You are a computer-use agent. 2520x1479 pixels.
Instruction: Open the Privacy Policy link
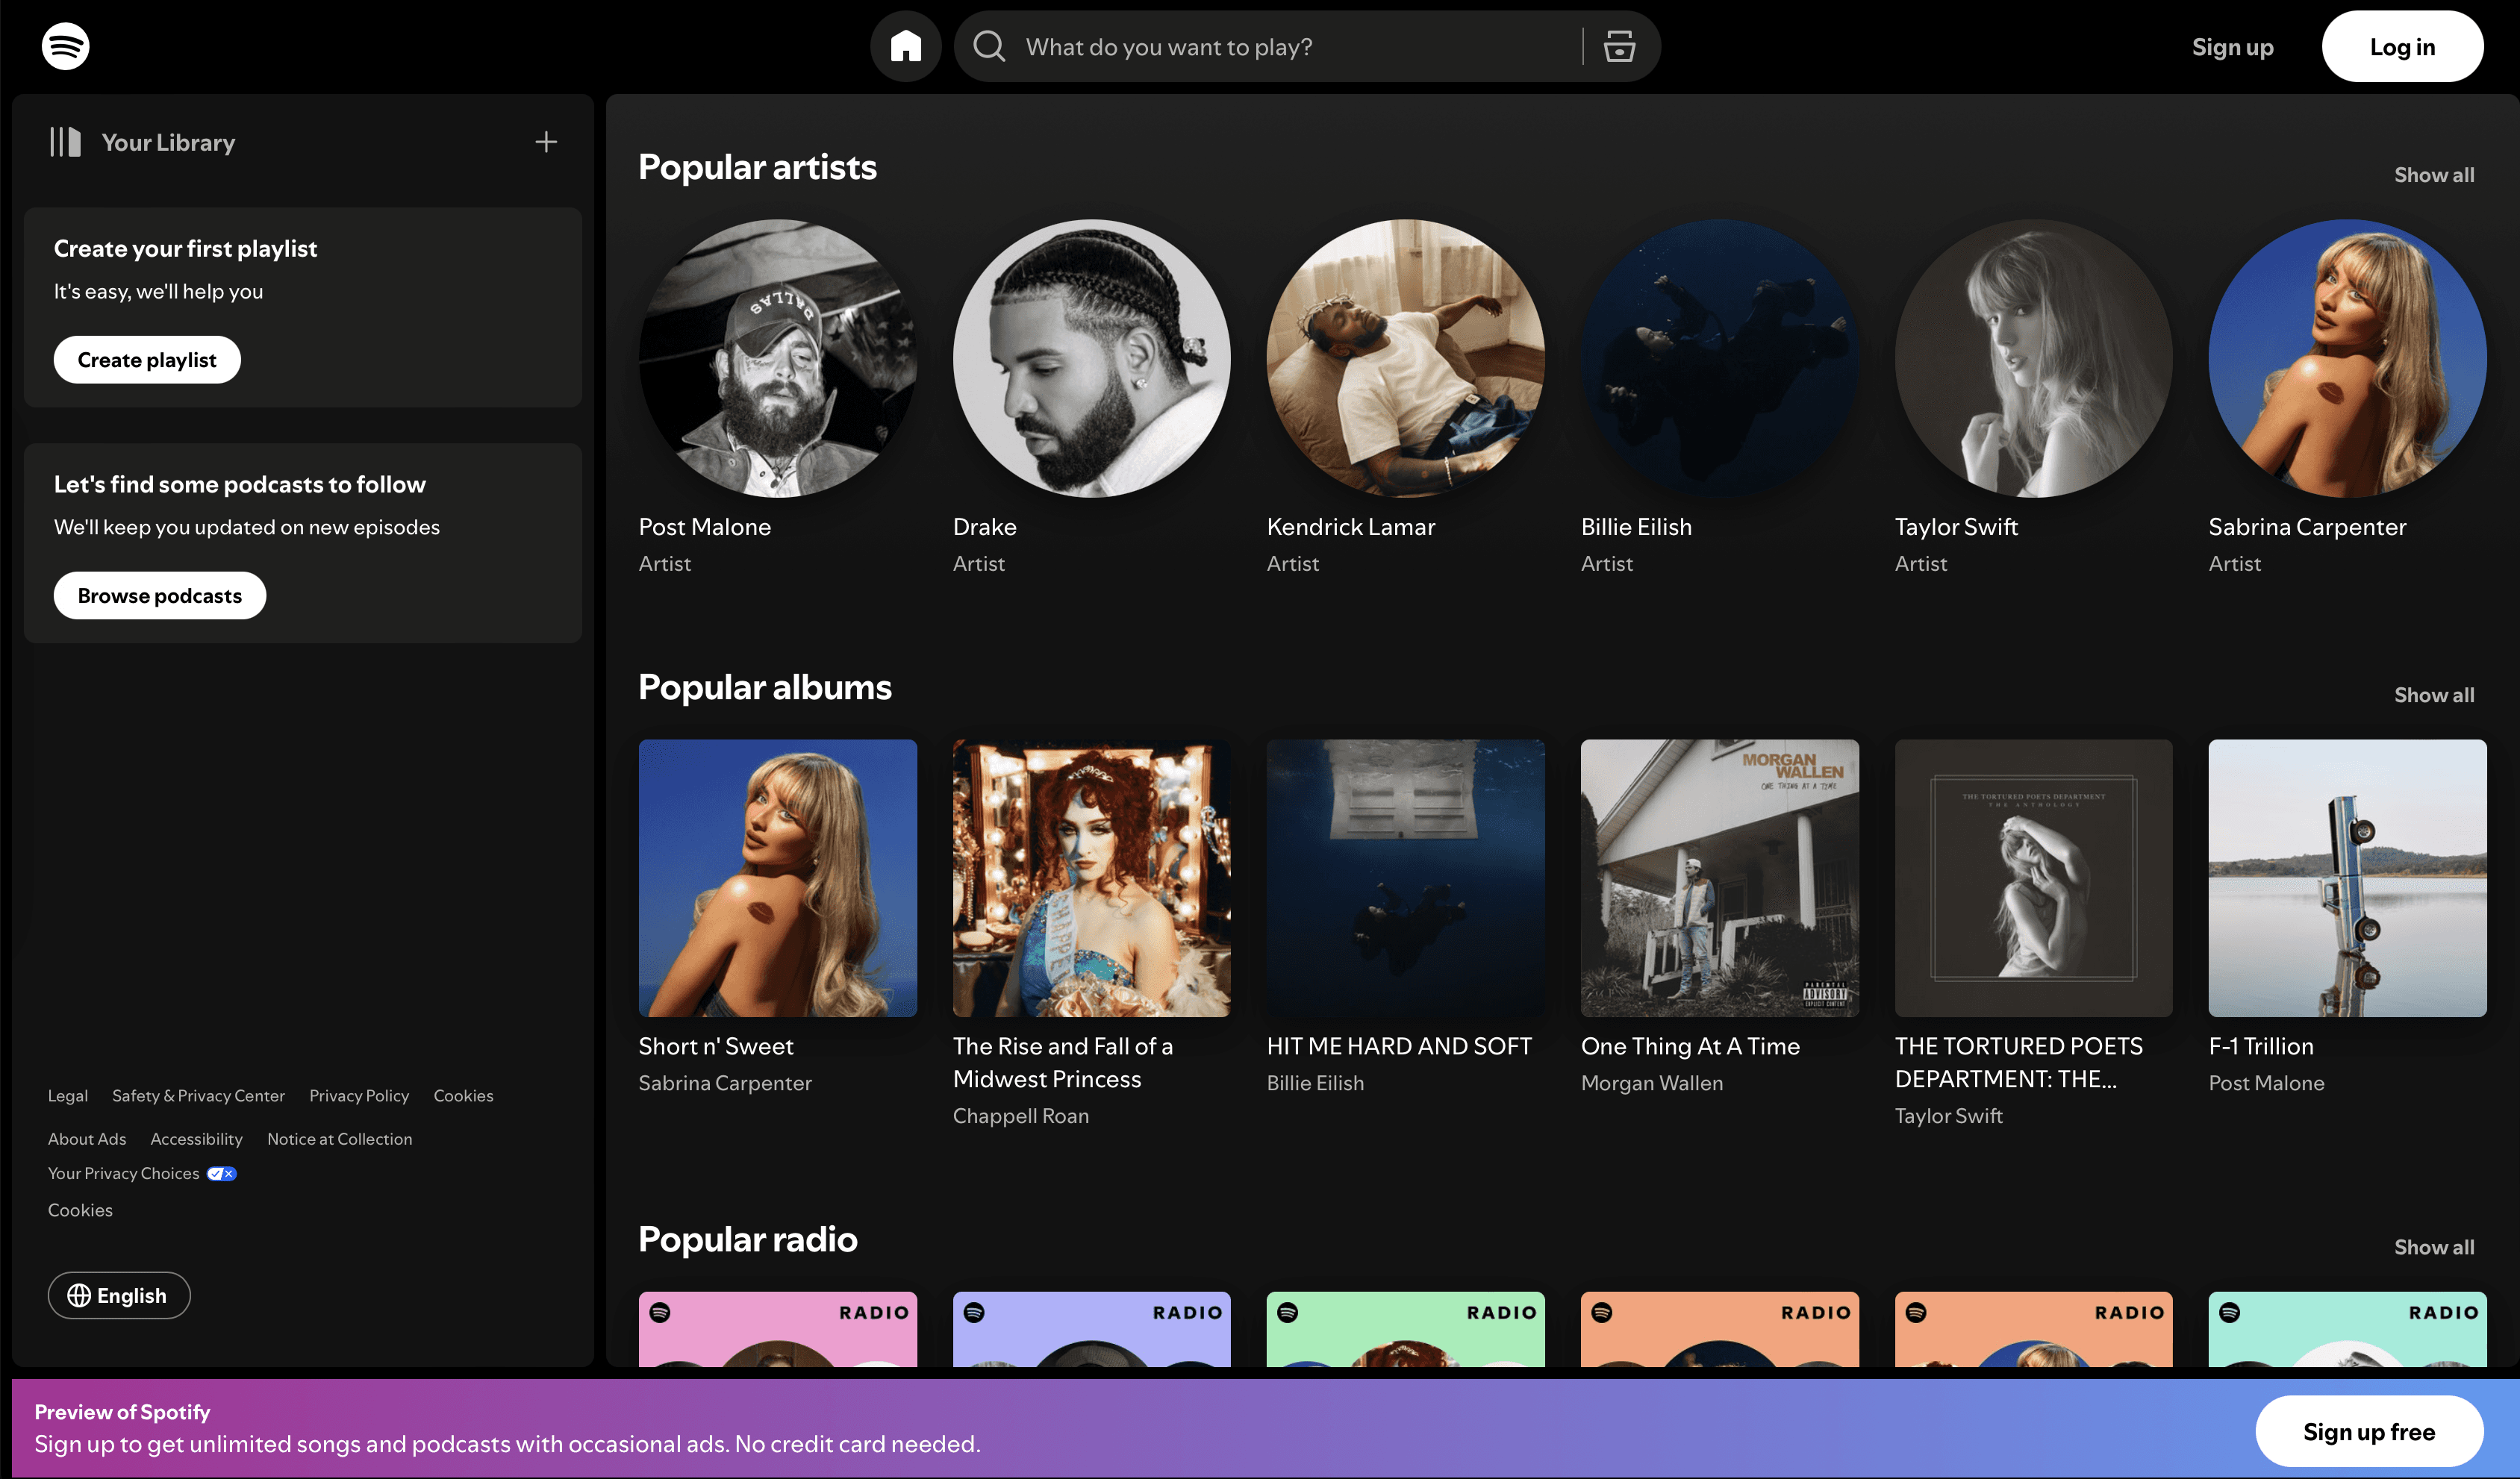point(359,1096)
